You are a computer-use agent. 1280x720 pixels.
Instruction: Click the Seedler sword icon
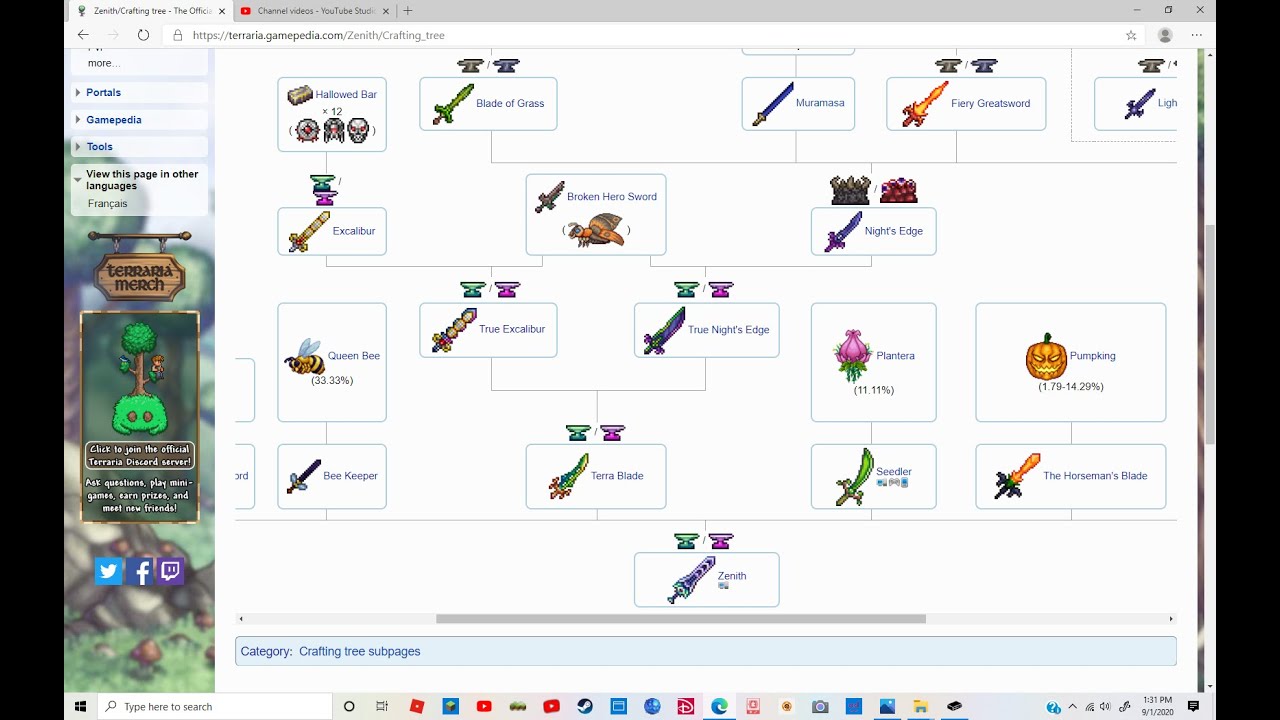pos(854,477)
